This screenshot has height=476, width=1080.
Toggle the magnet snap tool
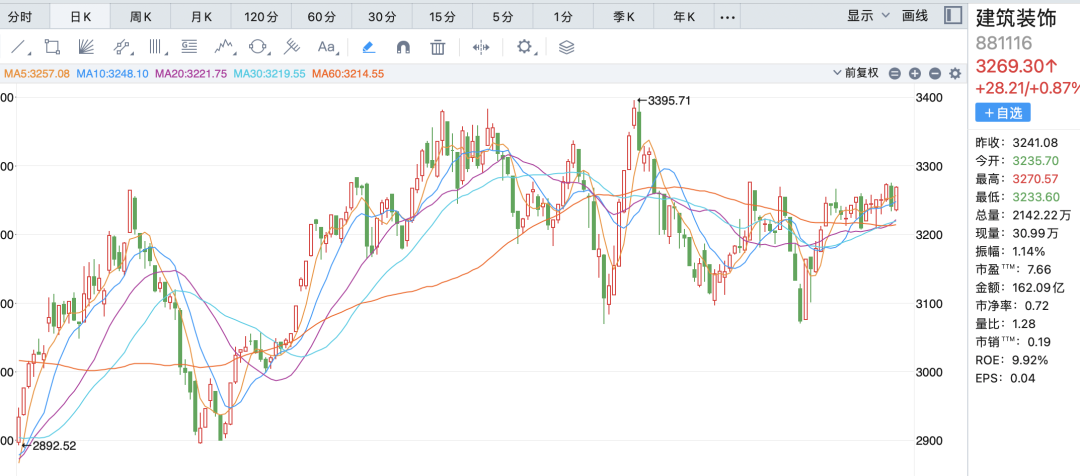403,47
